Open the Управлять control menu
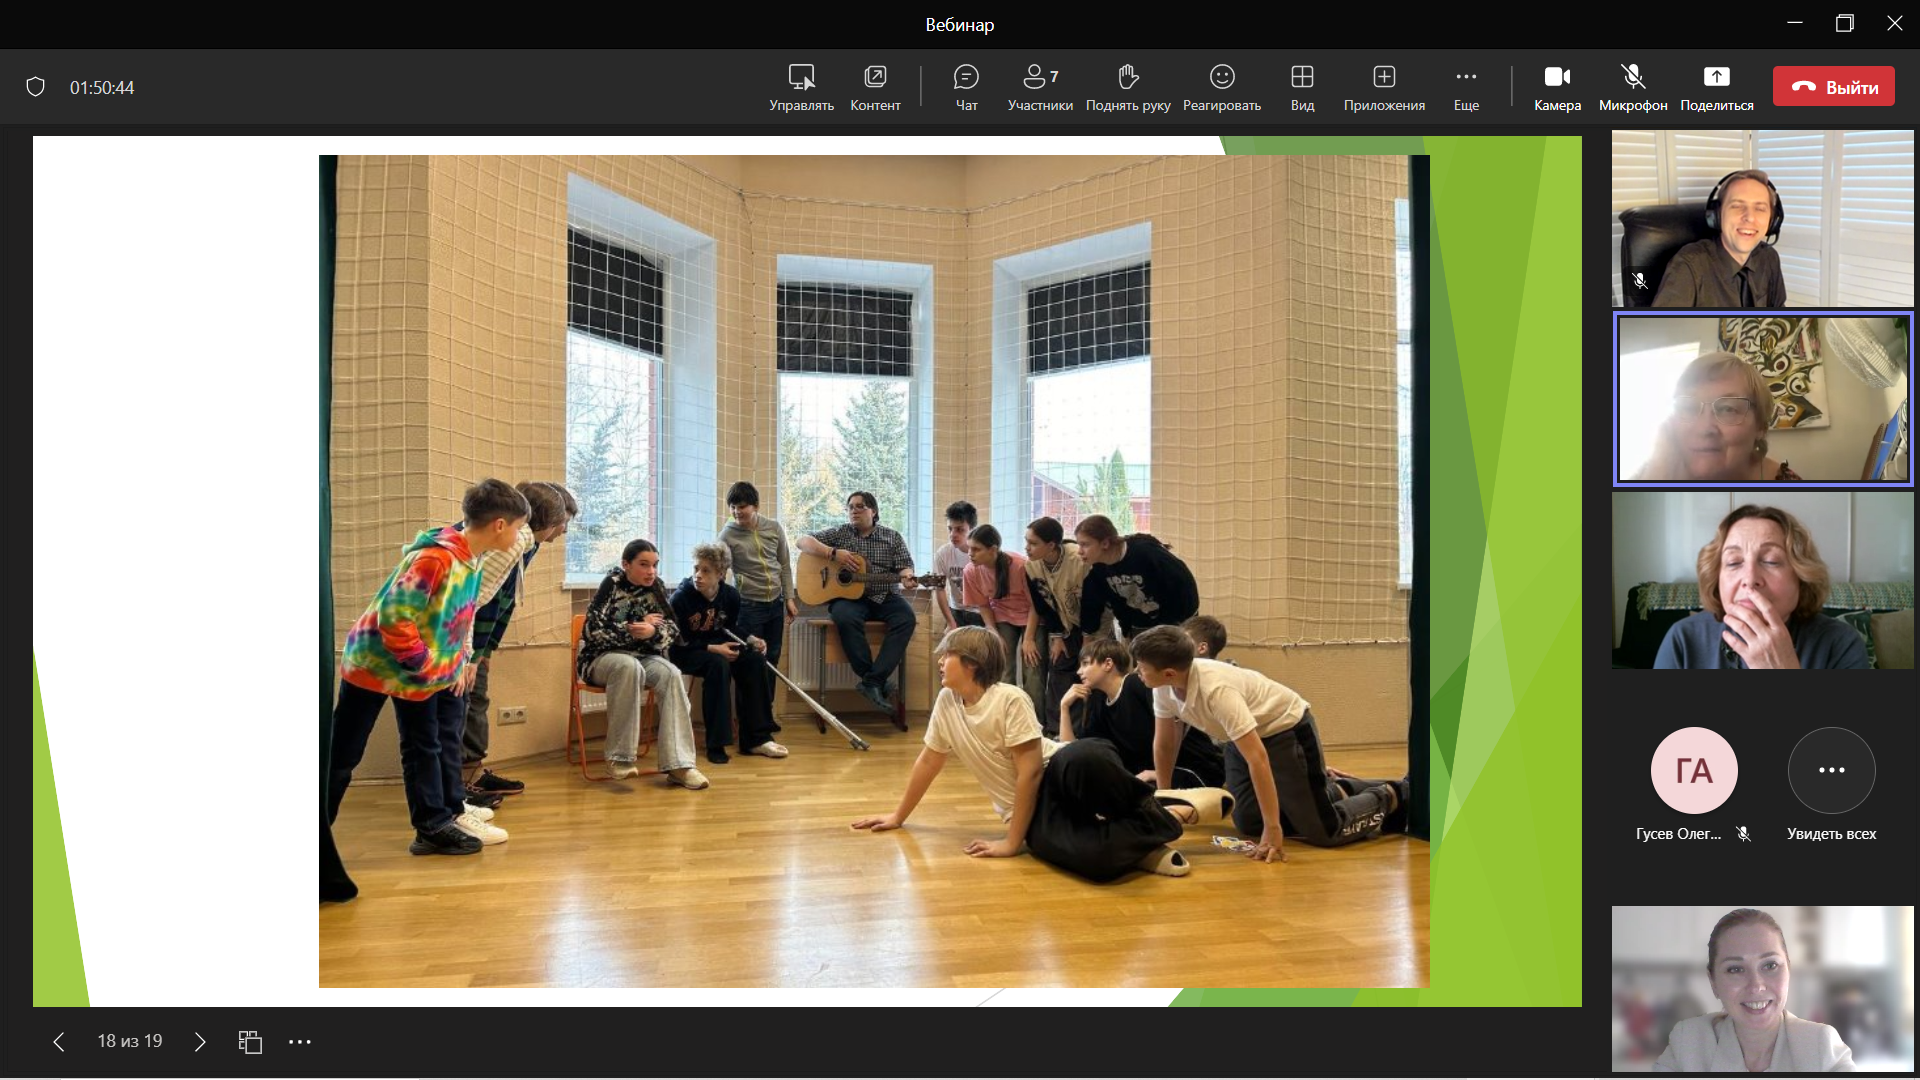 [801, 87]
